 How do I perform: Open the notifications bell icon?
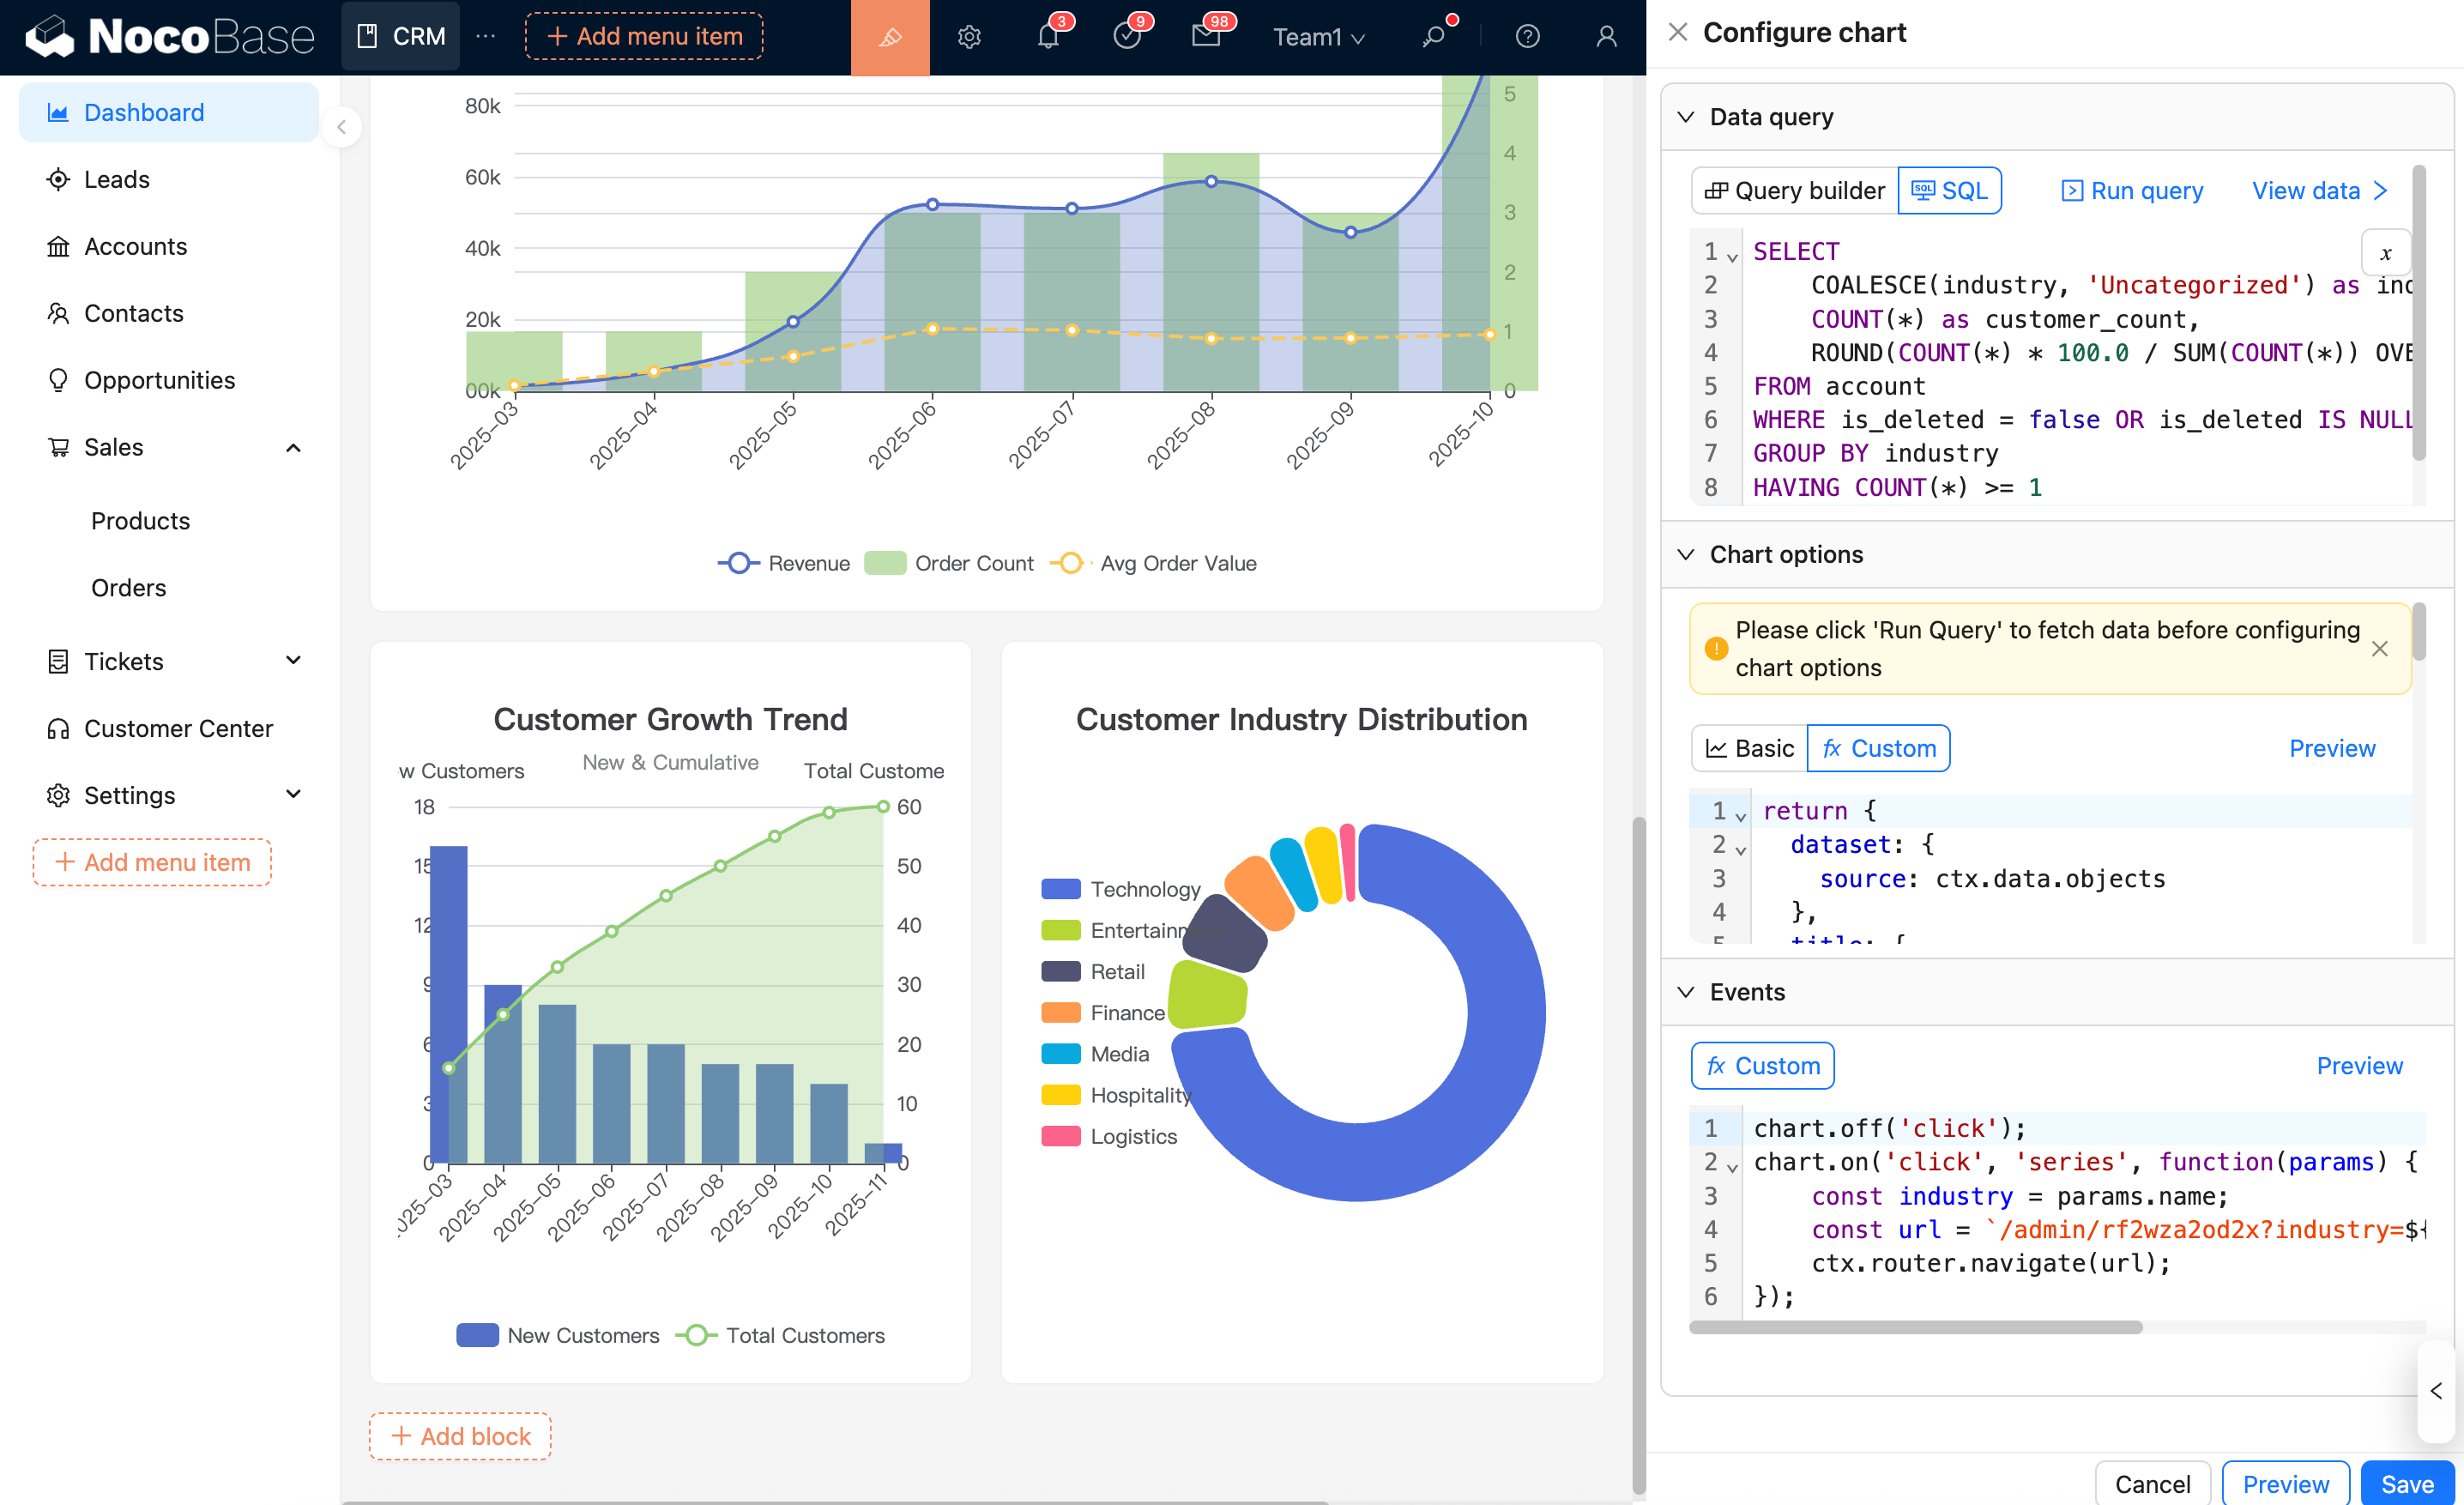pyautogui.click(x=1047, y=37)
